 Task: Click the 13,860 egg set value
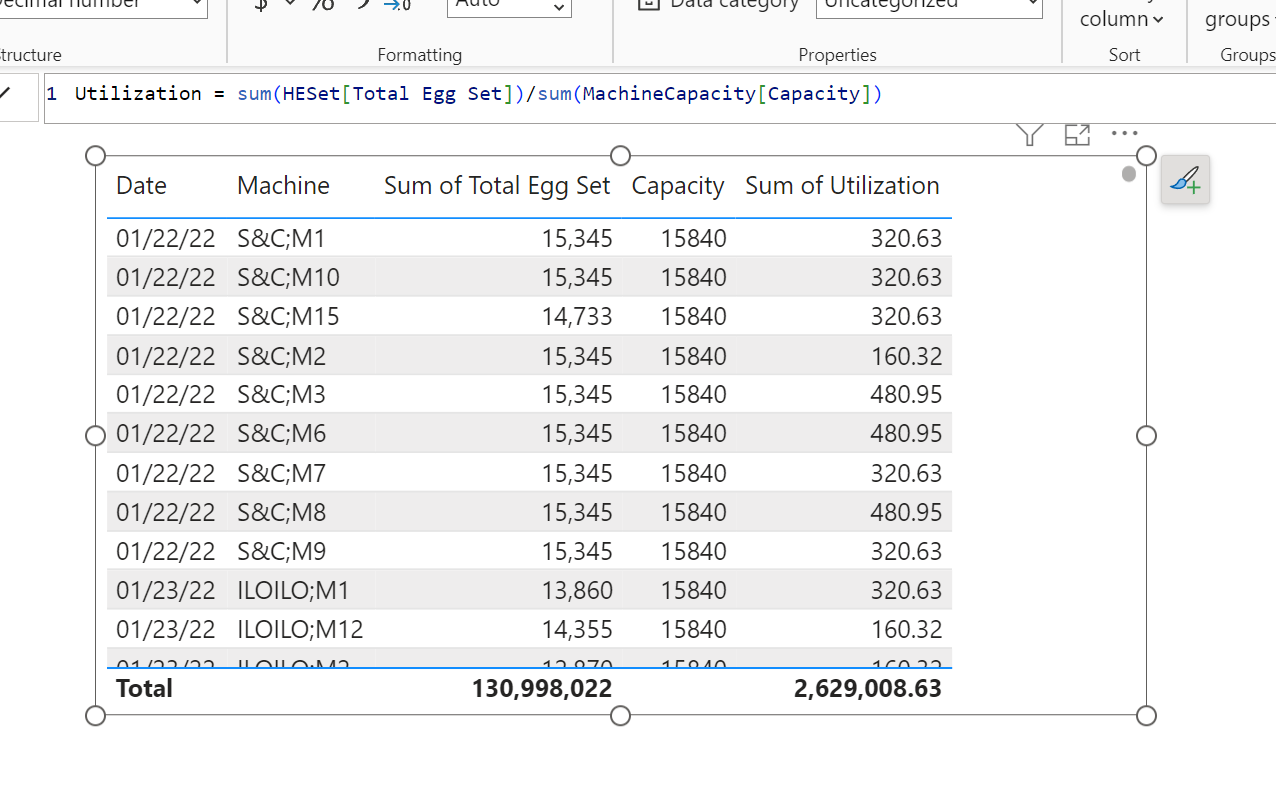pos(576,590)
